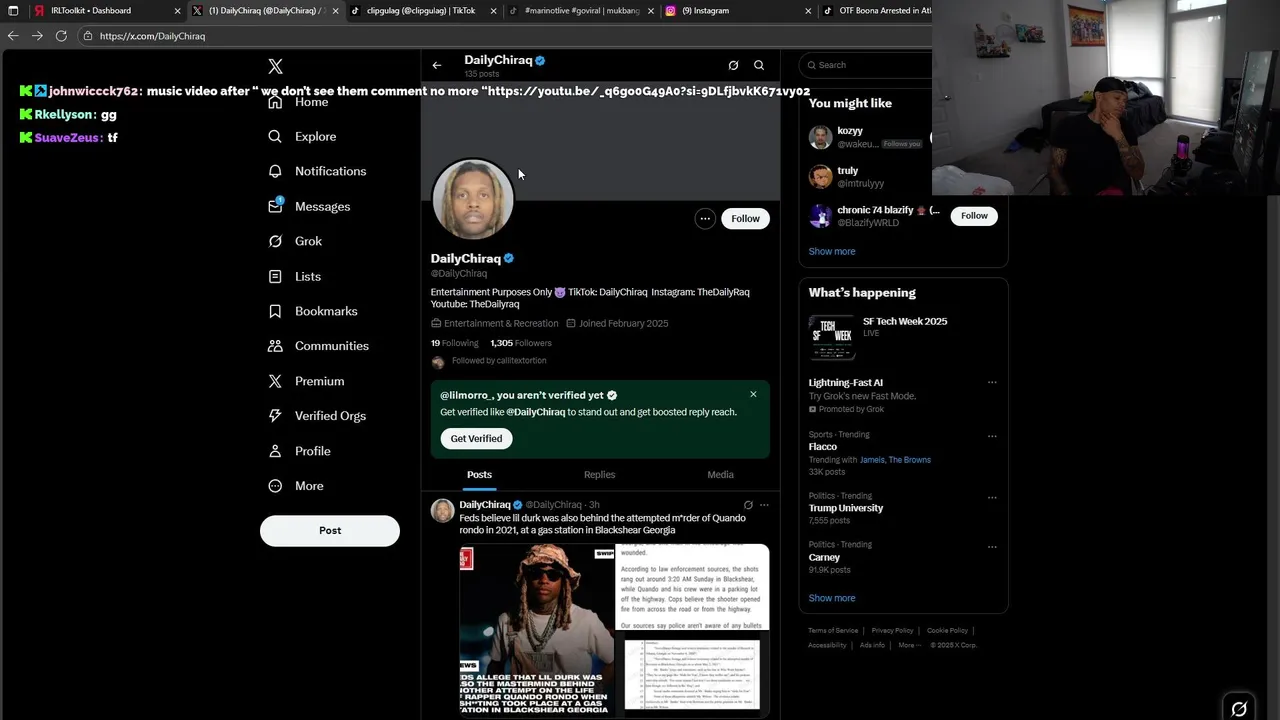
Task: Open Terms of Service footer link
Action: click(x=833, y=631)
